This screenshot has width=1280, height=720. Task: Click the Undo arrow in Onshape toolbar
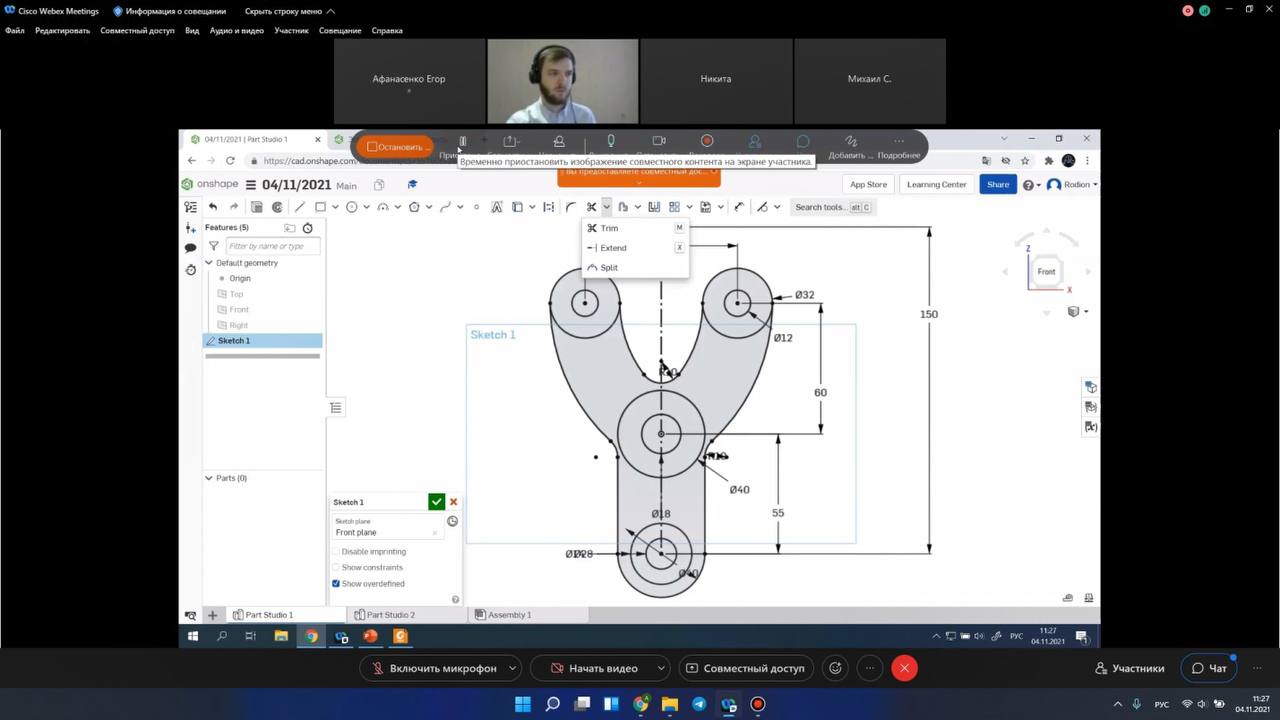click(213, 207)
